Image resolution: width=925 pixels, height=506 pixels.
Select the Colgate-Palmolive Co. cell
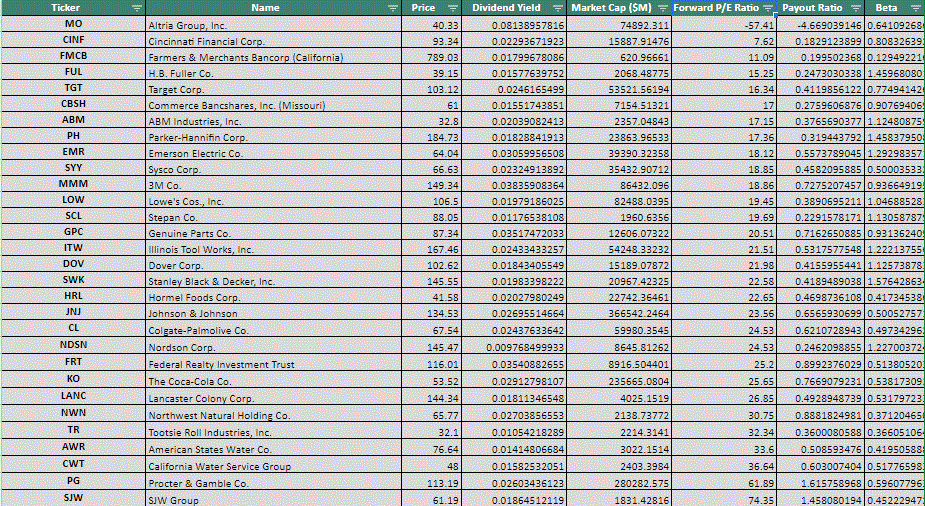[x=274, y=328]
